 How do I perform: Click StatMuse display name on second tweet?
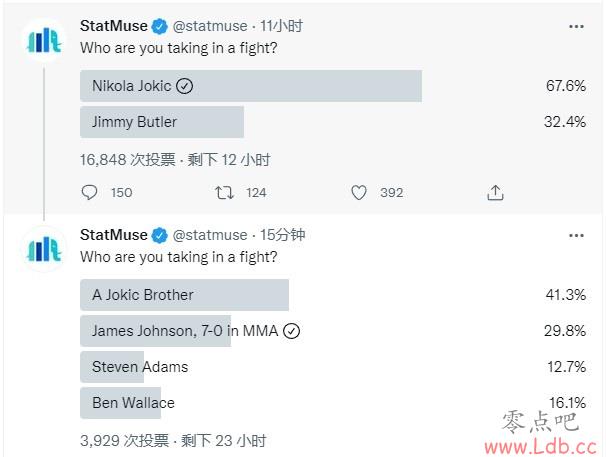click(114, 235)
